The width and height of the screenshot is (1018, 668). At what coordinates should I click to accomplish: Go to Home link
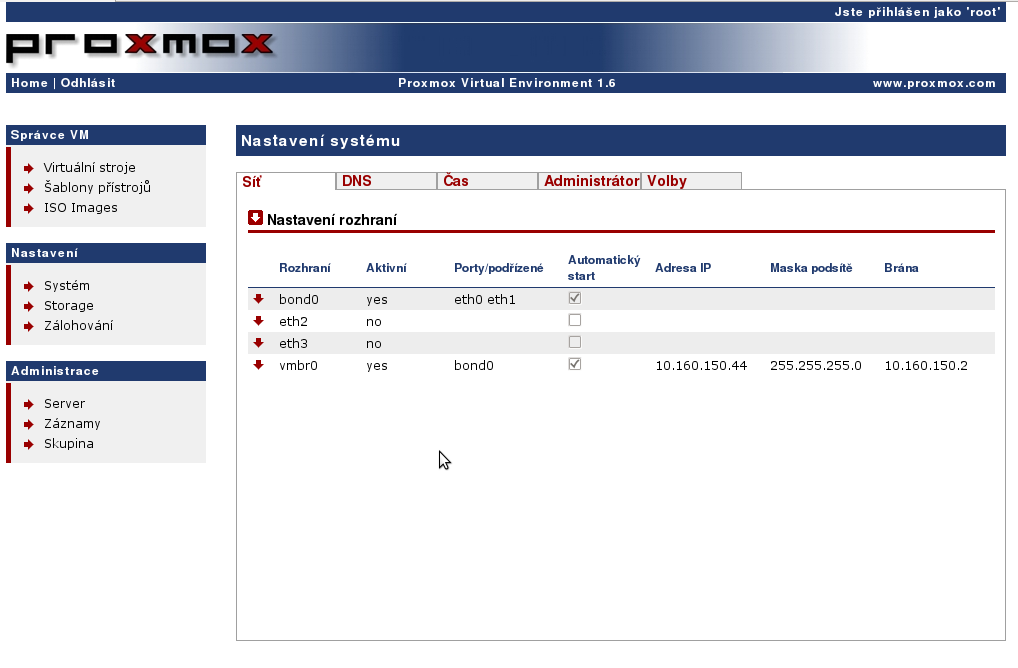tap(29, 83)
